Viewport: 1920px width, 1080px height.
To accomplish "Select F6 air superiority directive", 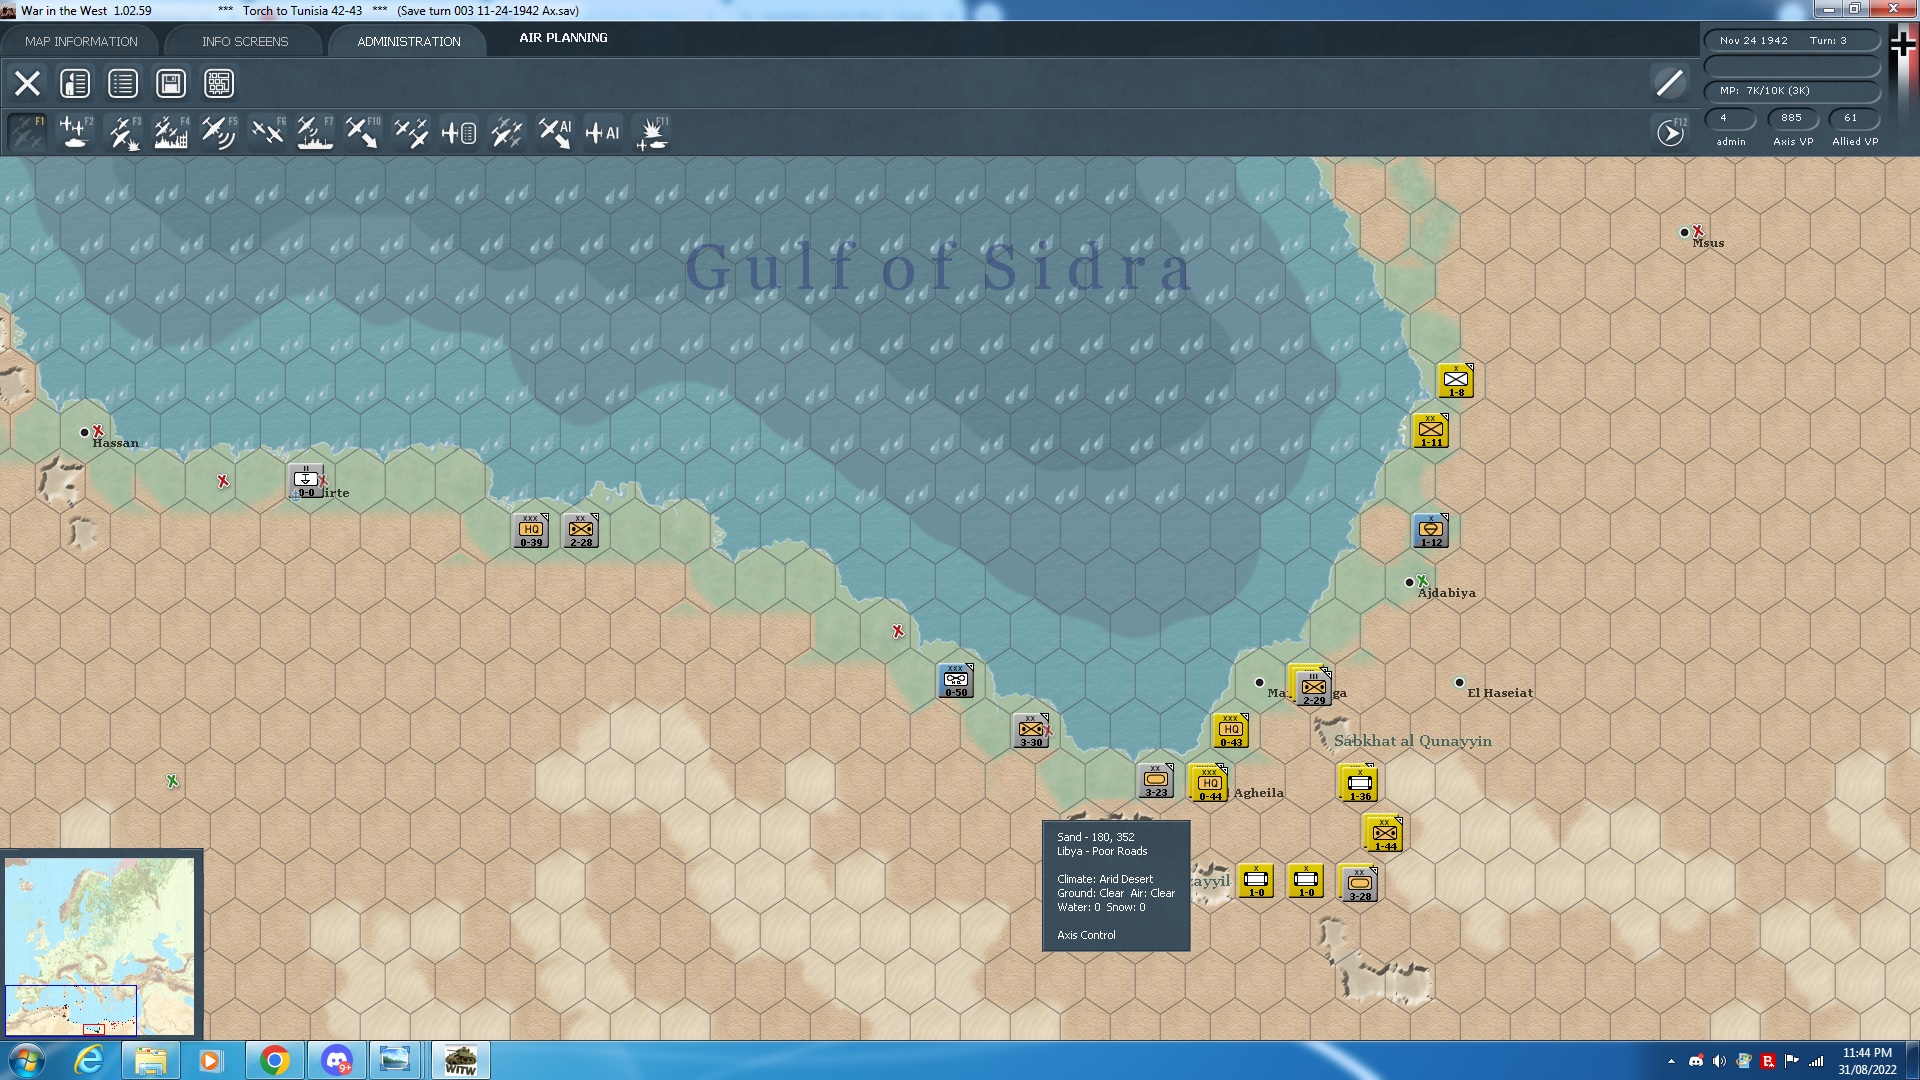I will tap(267, 132).
